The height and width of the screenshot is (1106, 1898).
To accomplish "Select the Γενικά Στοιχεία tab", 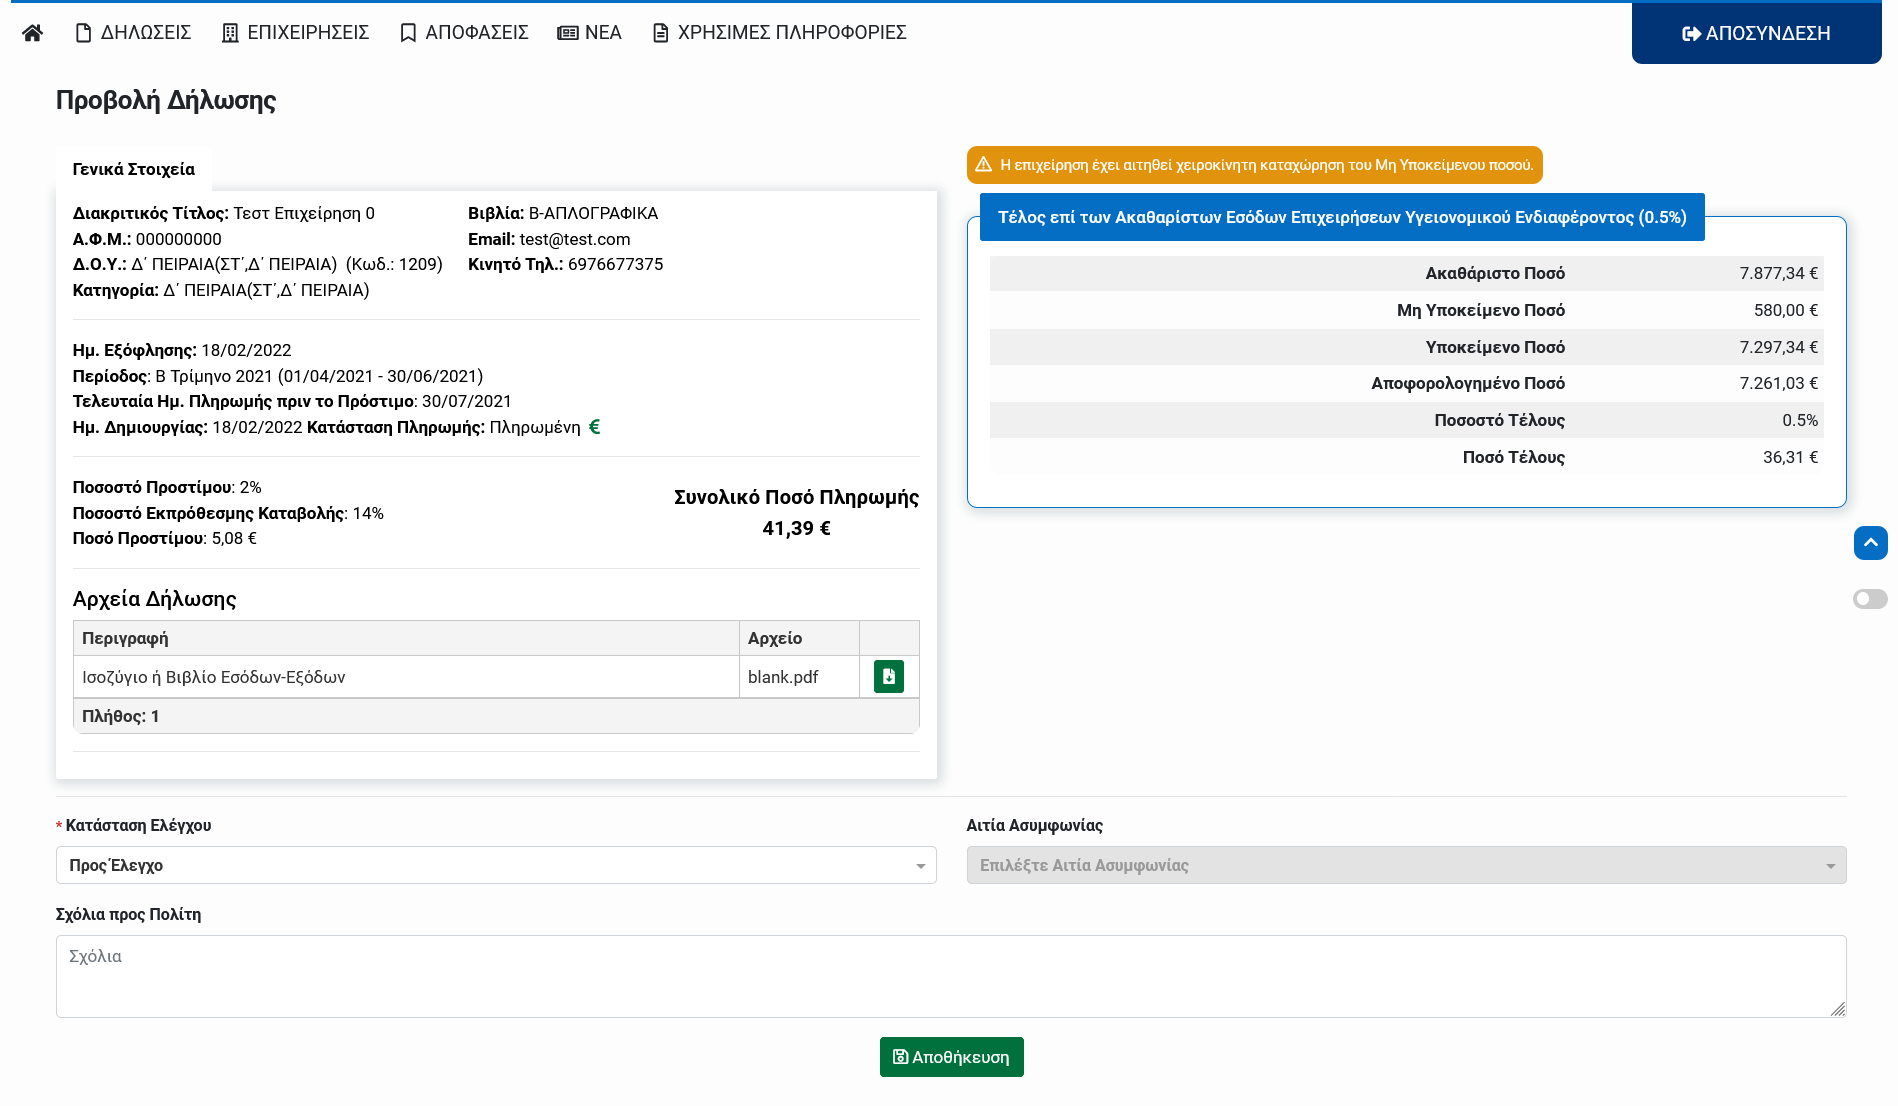I will coord(134,169).
